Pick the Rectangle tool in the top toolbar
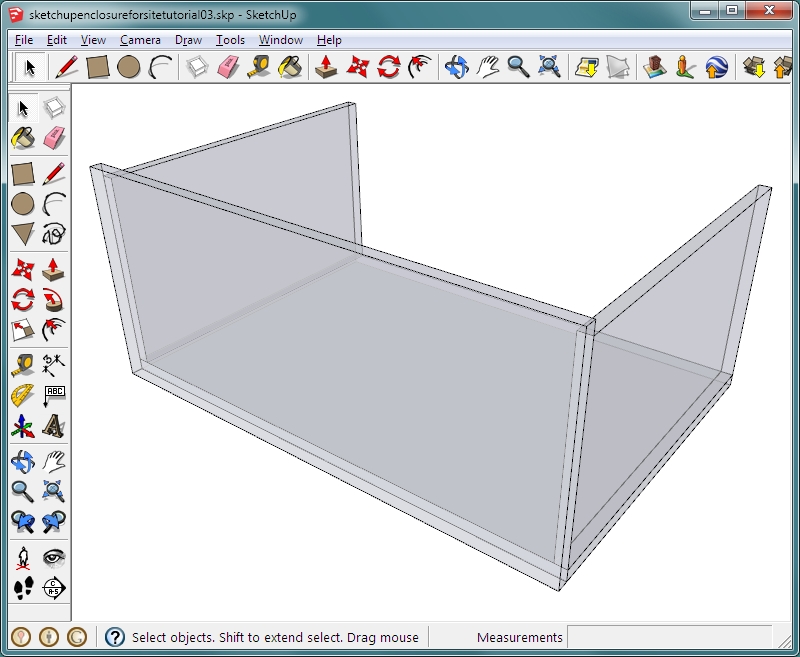Screen dimensions: 800x657 point(98,67)
